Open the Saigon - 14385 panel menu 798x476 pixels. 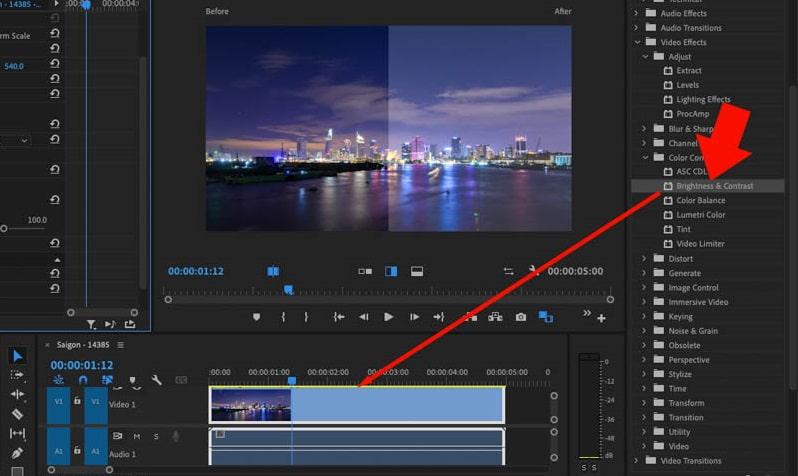pyautogui.click(x=121, y=345)
